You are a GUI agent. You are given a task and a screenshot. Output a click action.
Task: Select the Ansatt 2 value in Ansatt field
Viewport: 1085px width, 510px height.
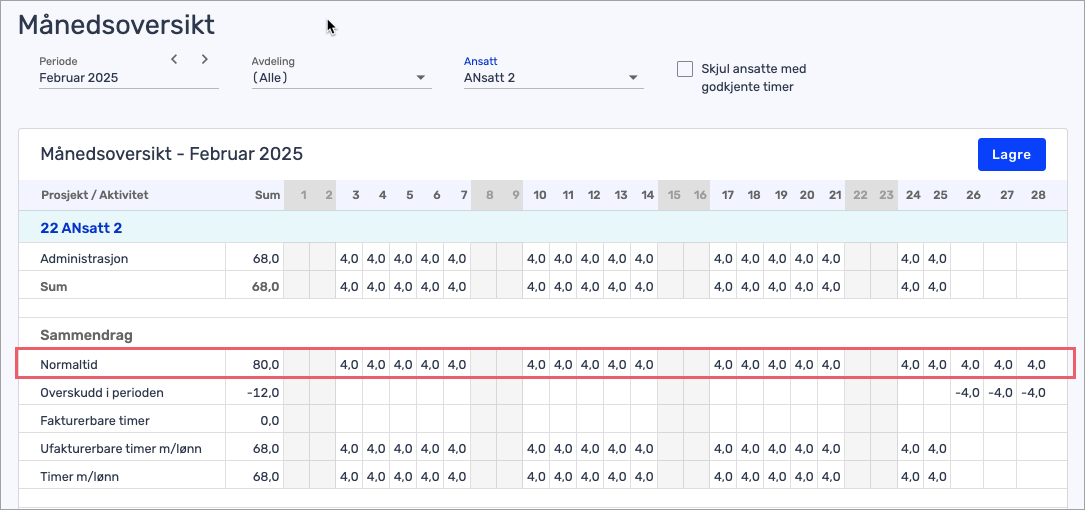(x=489, y=78)
